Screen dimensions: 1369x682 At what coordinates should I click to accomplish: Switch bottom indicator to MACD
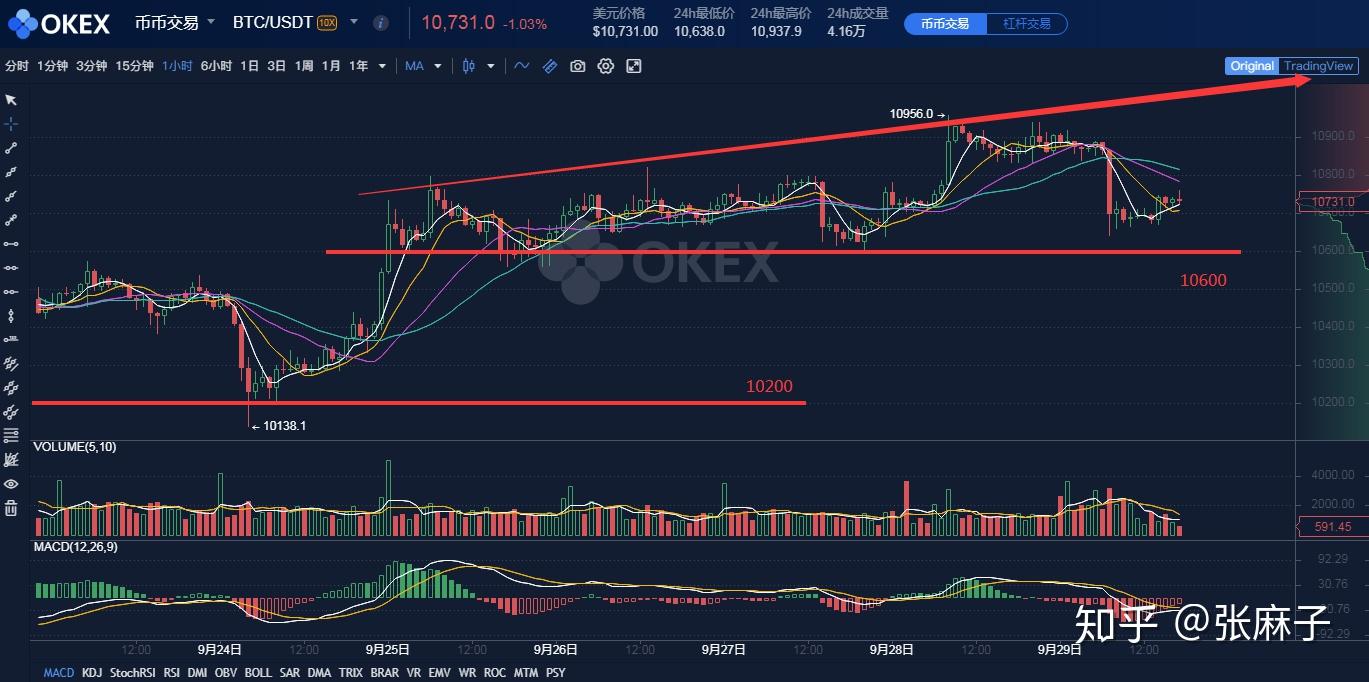tap(59, 673)
